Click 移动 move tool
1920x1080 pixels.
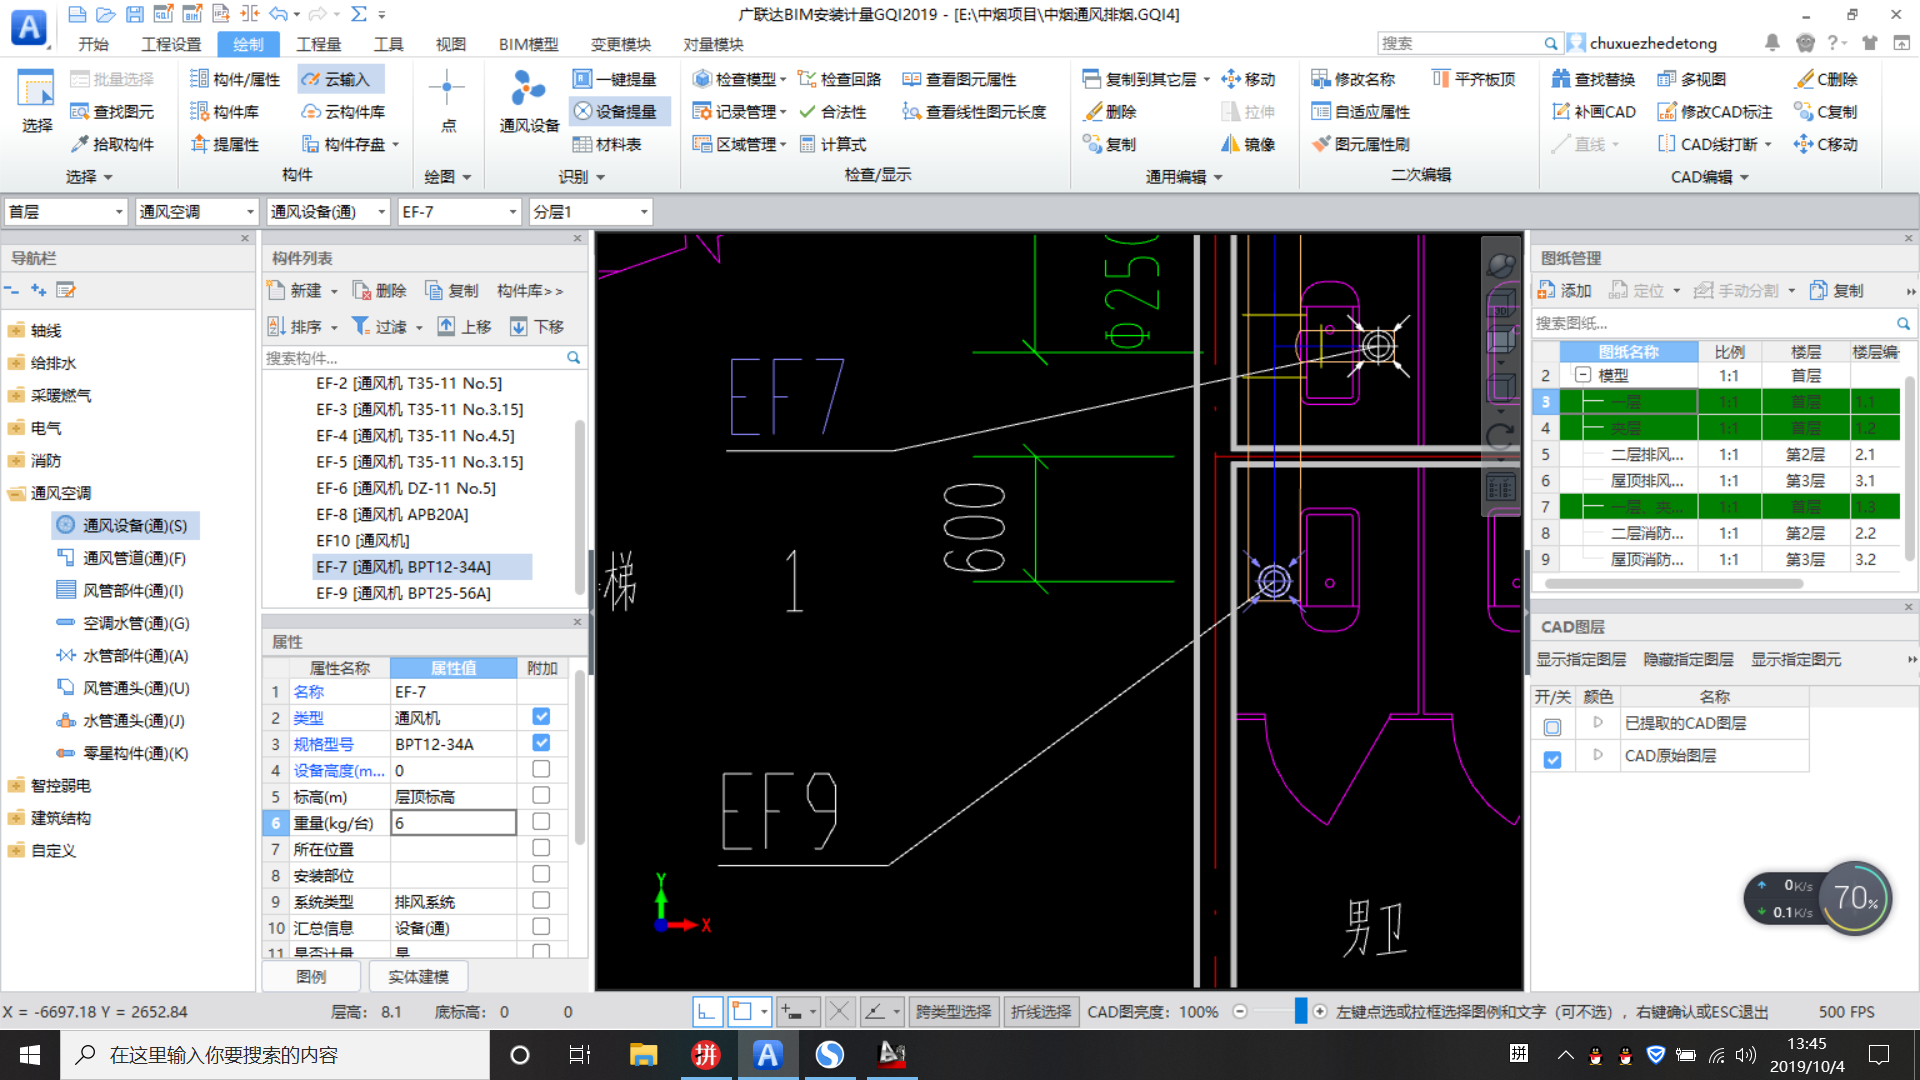pyautogui.click(x=1248, y=79)
